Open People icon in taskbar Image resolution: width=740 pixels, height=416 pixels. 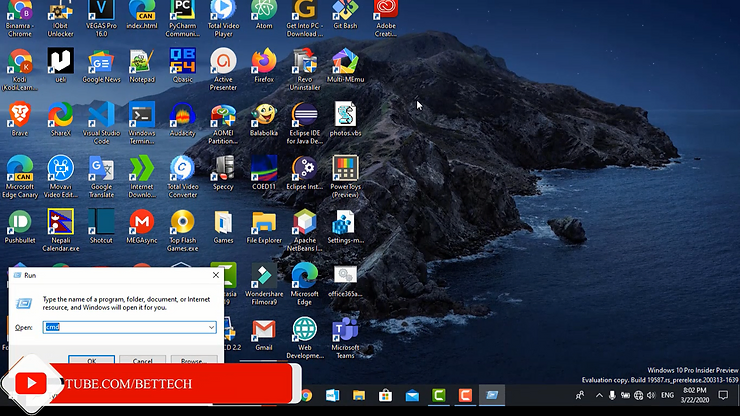(x=580, y=395)
